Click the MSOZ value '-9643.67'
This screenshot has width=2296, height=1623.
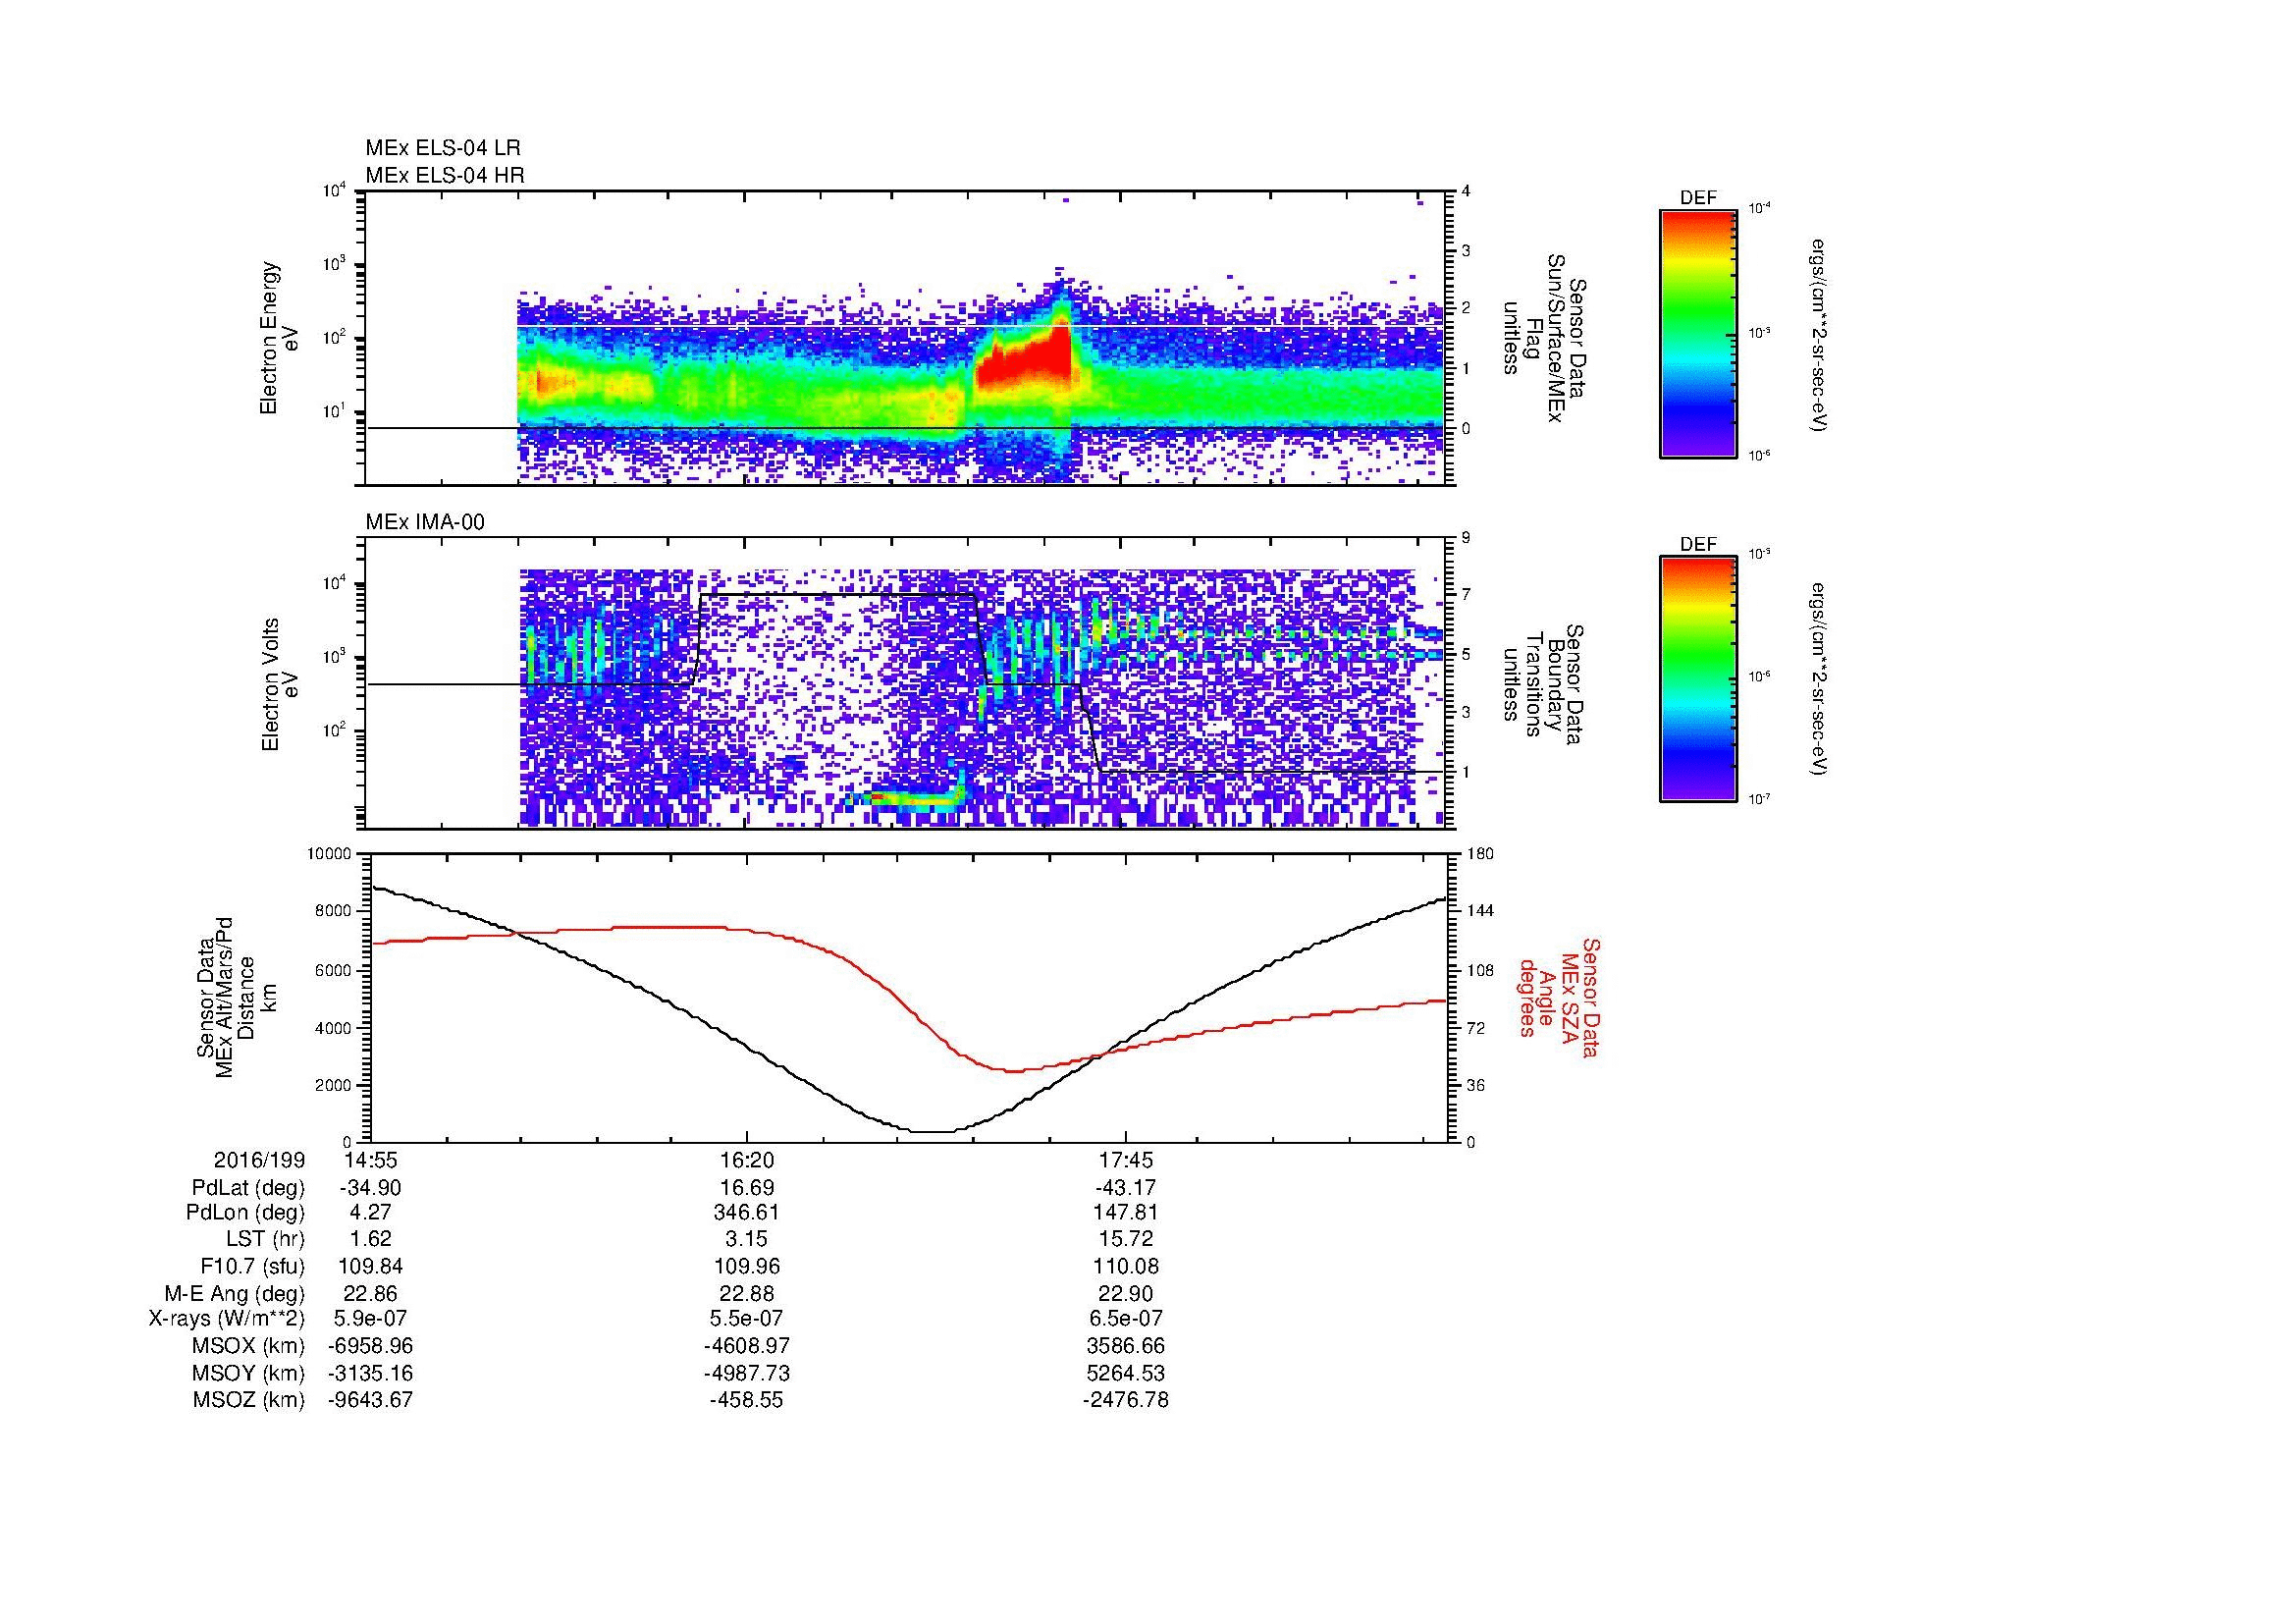pos(370,1400)
